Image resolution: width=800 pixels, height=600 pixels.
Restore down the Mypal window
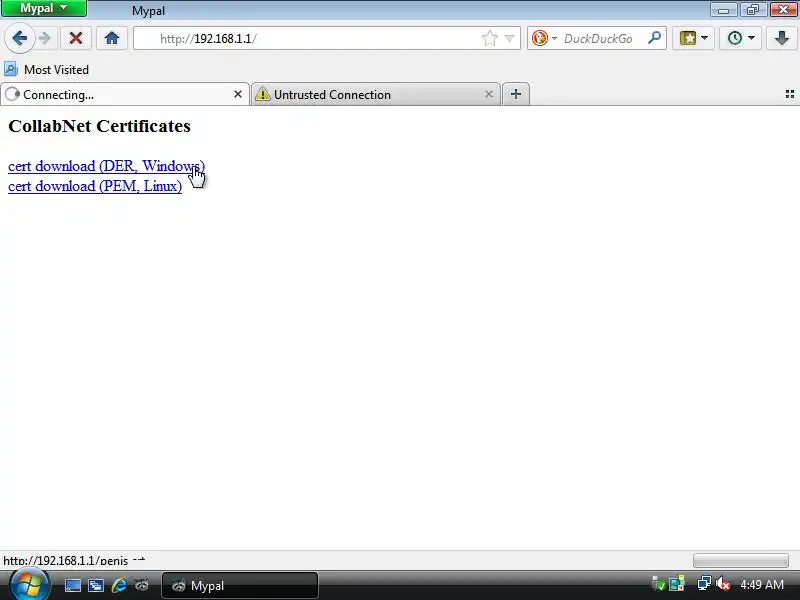click(753, 10)
